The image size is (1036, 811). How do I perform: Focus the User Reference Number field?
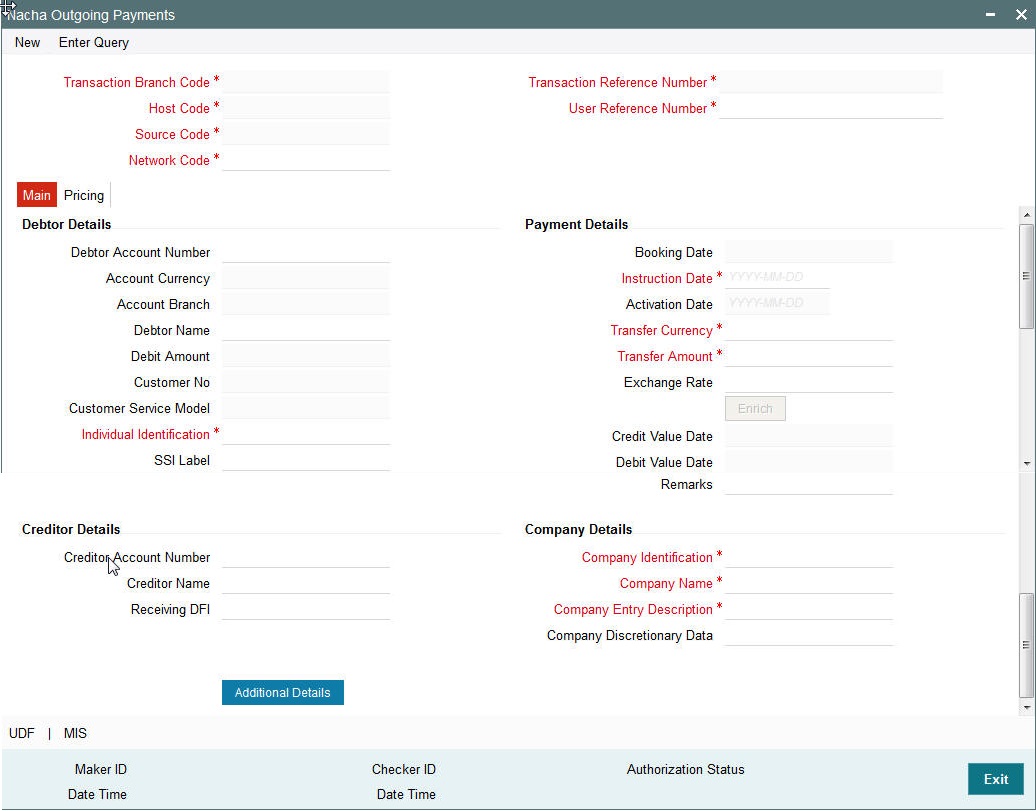tap(831, 108)
